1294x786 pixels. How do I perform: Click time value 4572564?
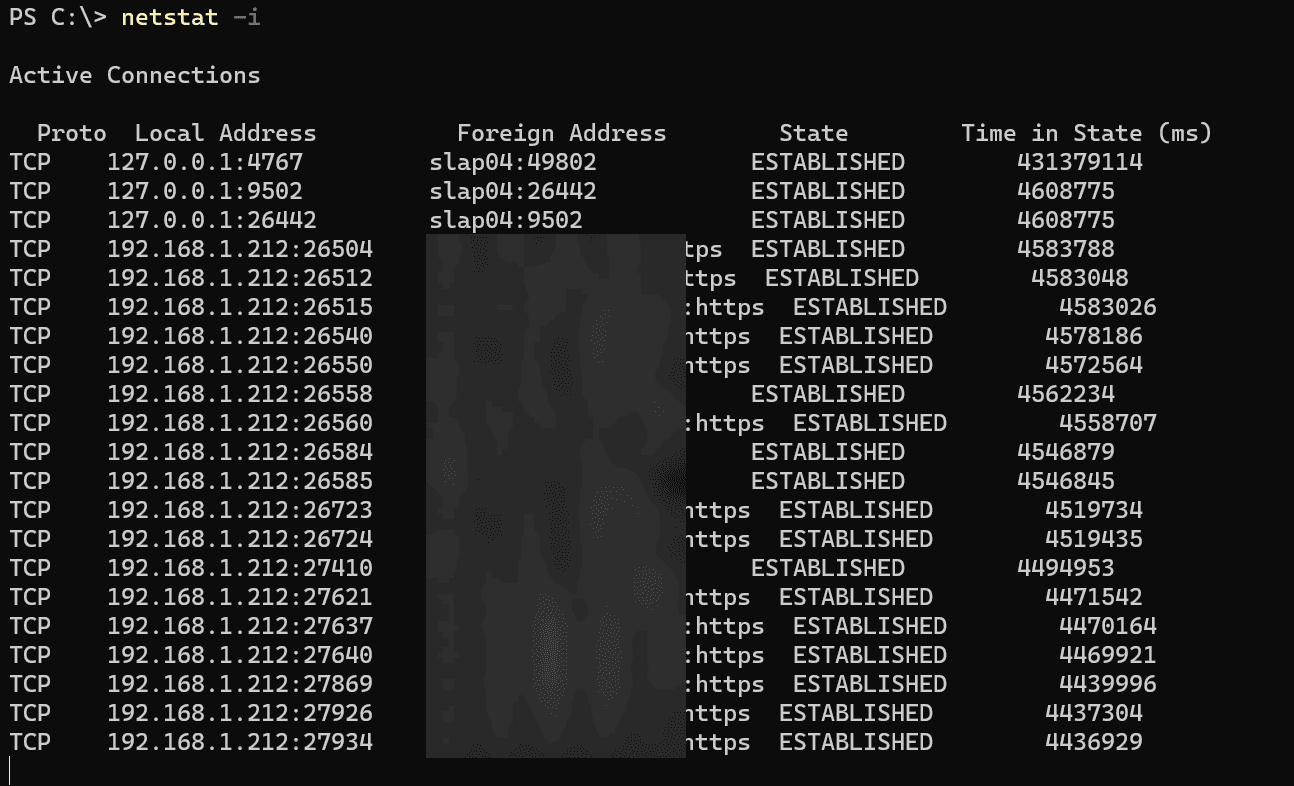coord(1094,365)
